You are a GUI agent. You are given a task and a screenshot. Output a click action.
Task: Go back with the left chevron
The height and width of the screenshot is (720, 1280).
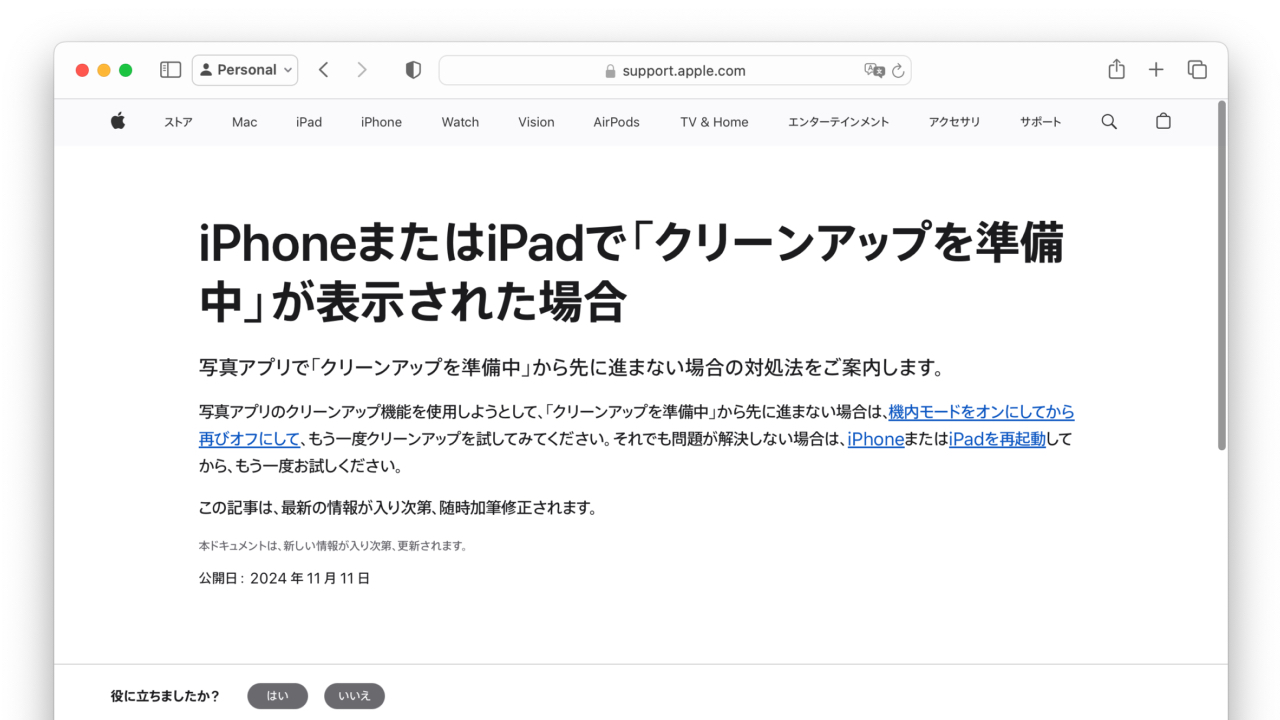(323, 70)
